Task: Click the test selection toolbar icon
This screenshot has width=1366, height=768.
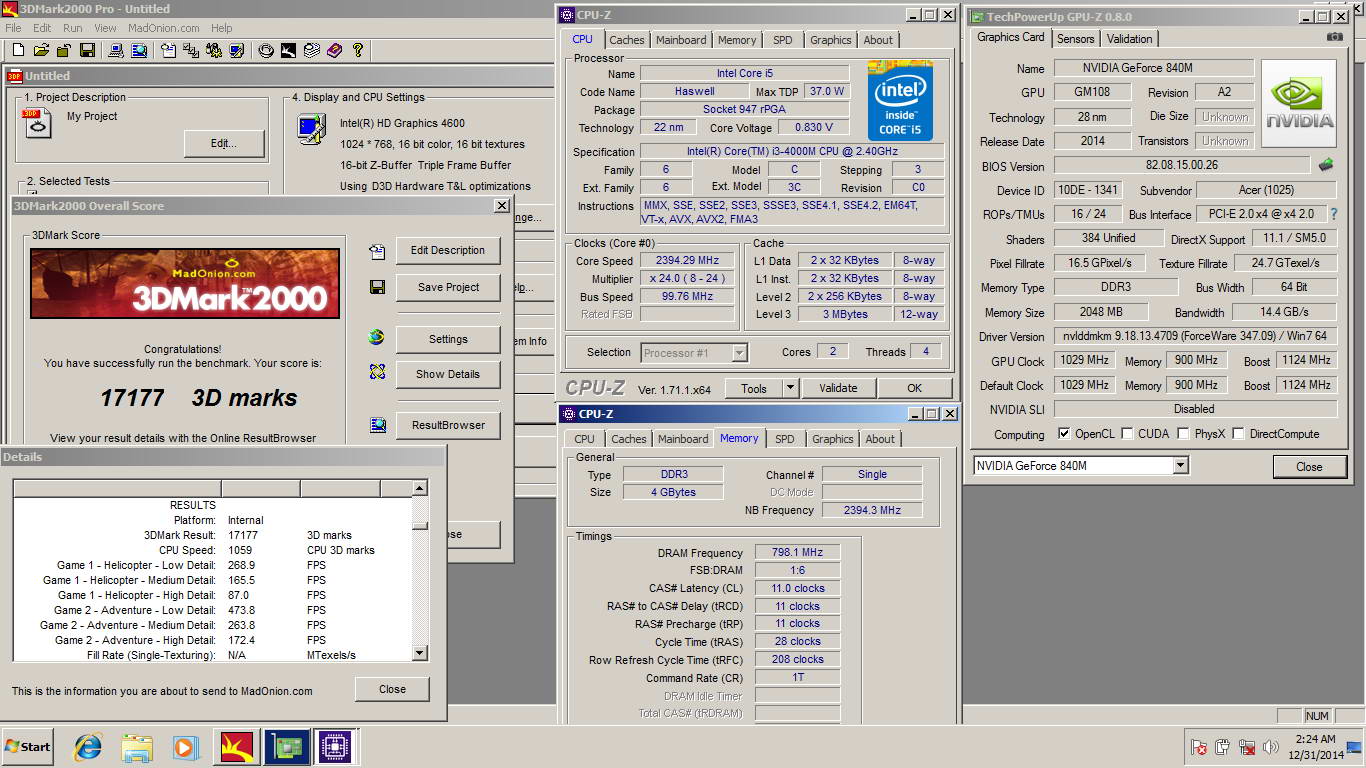Action: pyautogui.click(x=191, y=50)
